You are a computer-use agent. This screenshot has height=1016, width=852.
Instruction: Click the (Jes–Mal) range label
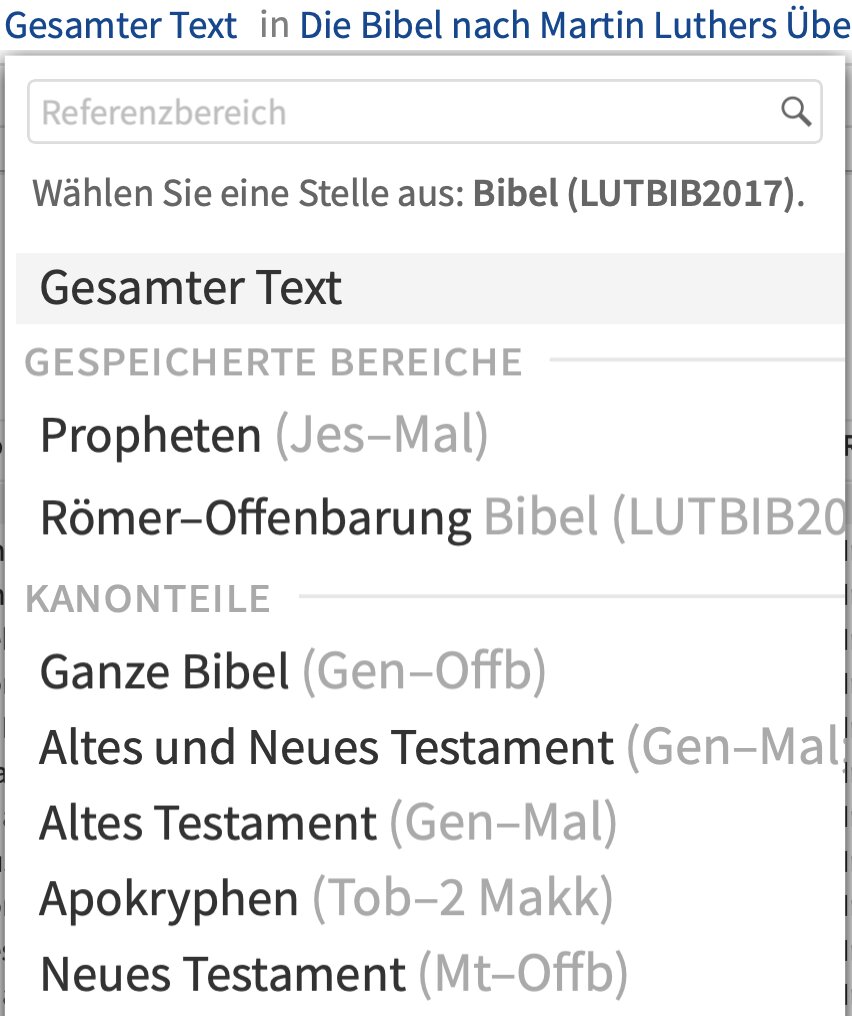click(382, 435)
